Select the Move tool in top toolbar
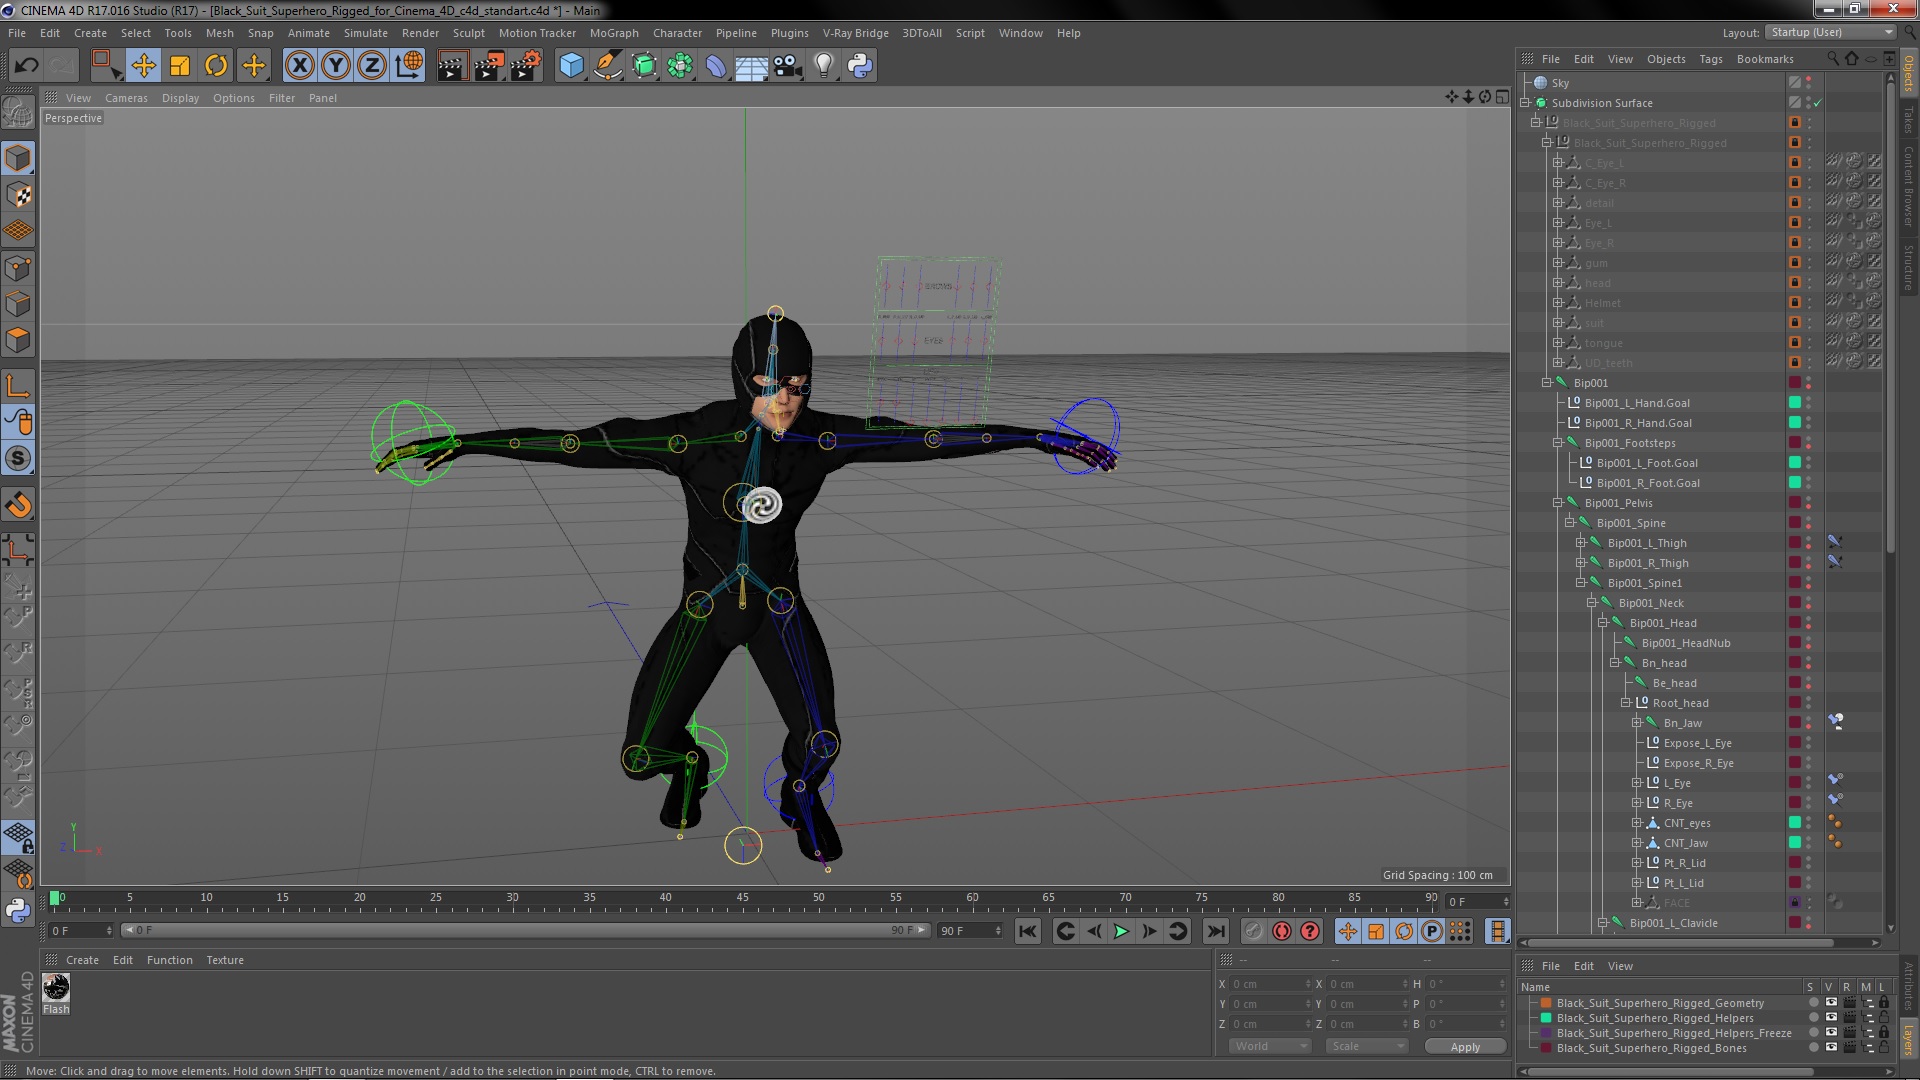This screenshot has width=1920, height=1080. click(x=143, y=66)
